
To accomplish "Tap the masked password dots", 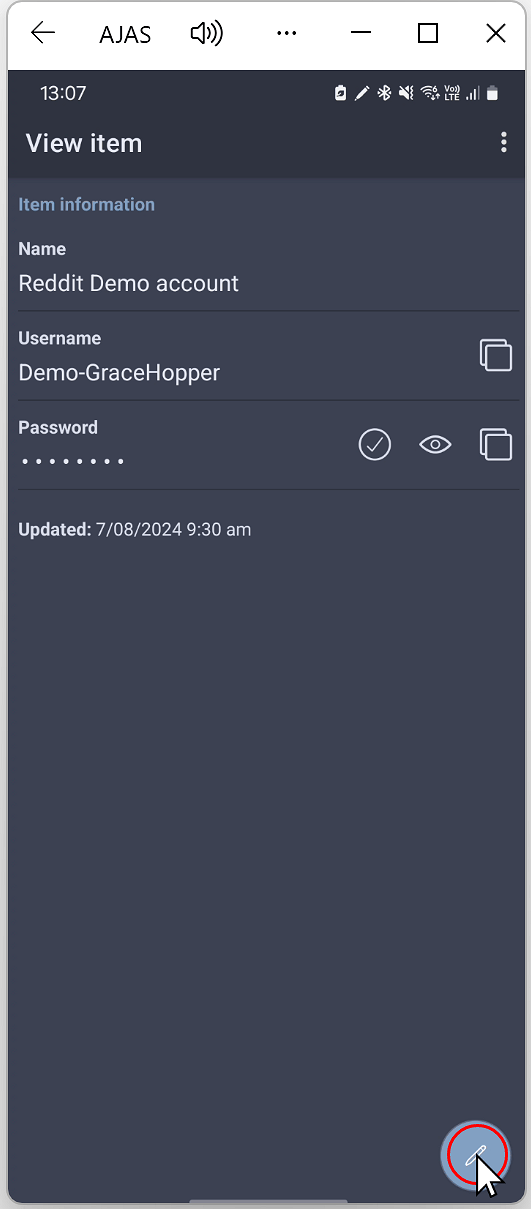I will click(x=72, y=462).
